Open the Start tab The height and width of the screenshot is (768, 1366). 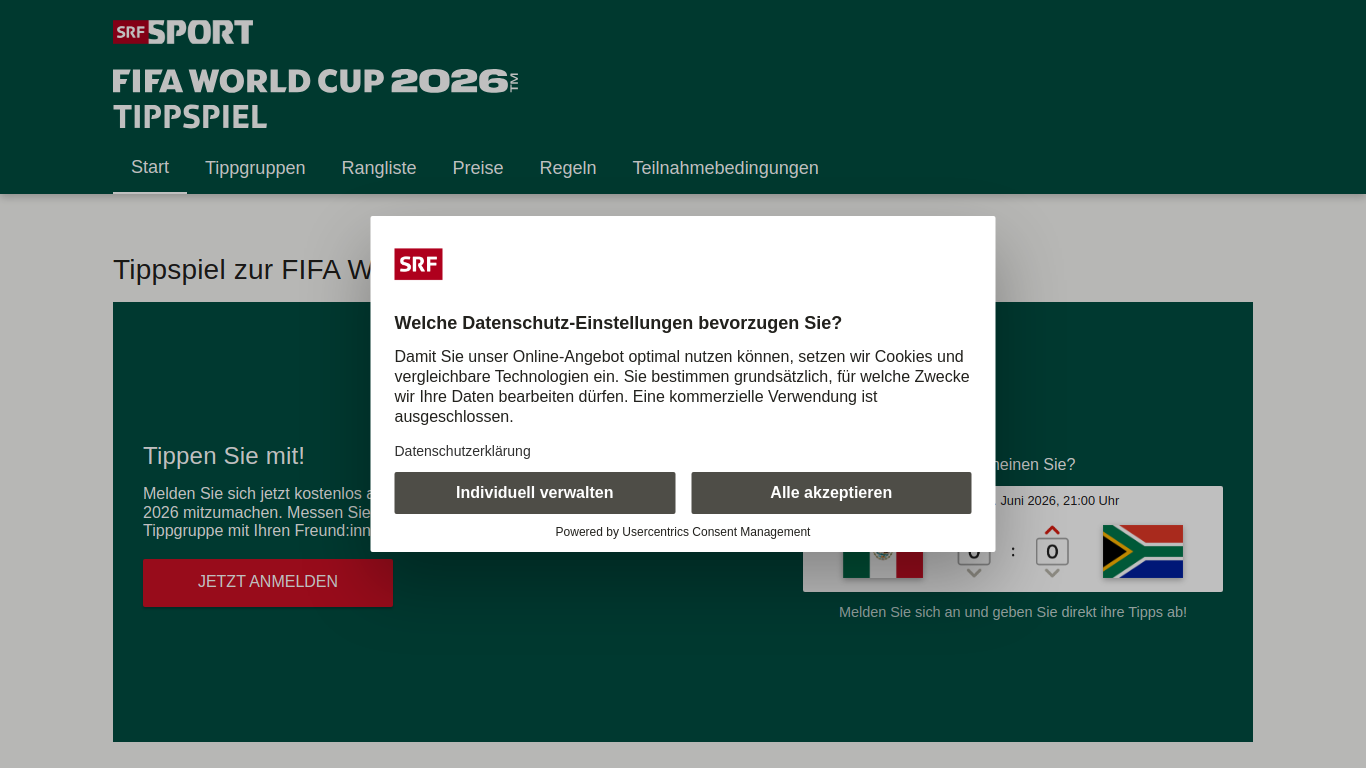pyautogui.click(x=150, y=168)
